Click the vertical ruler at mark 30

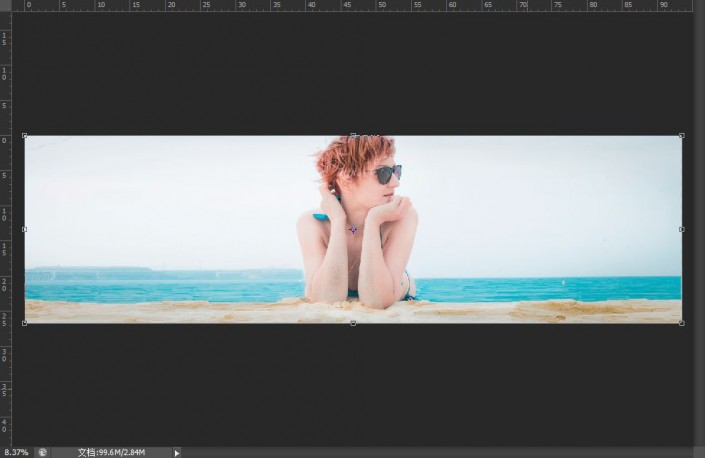pos(4,355)
